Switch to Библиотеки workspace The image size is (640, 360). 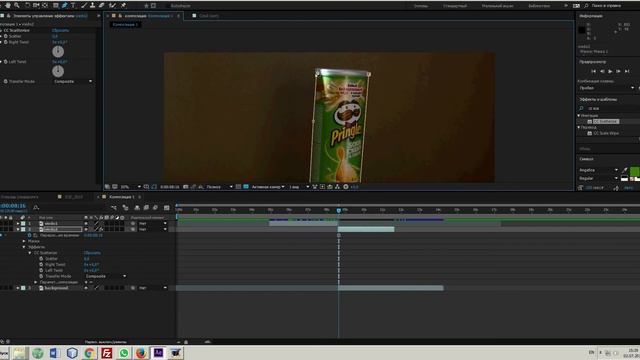[539, 6]
